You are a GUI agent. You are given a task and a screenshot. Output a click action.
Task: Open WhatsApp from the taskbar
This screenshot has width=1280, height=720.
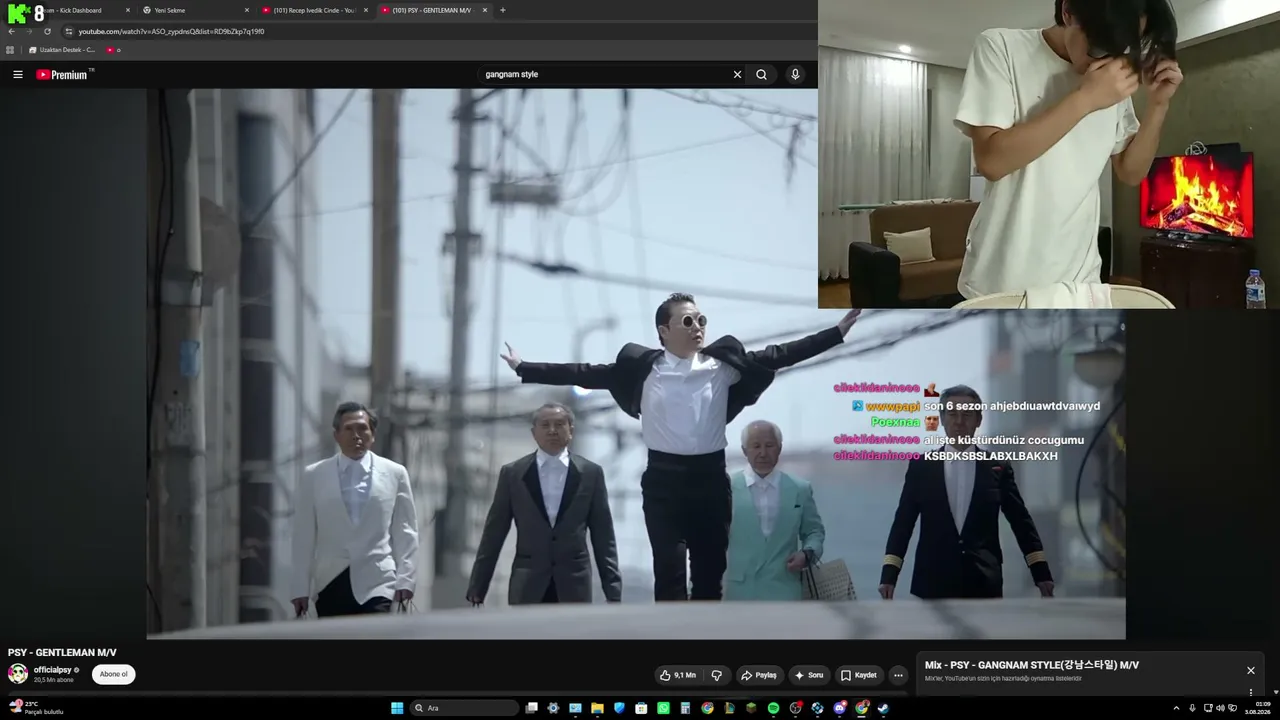click(x=663, y=708)
